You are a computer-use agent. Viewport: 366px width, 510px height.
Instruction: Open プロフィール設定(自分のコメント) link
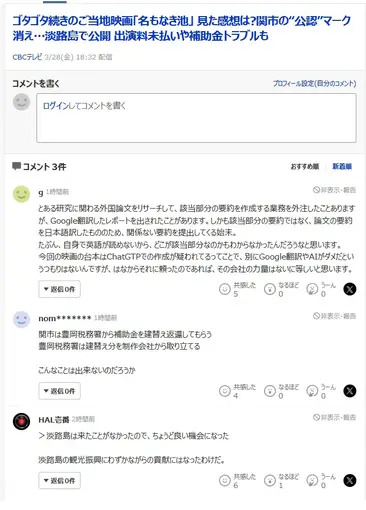click(314, 84)
